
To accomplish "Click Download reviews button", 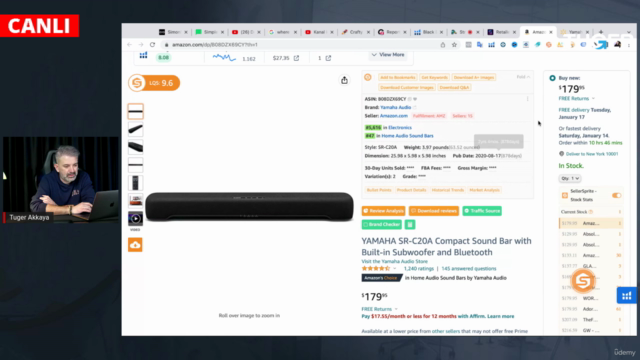I will coord(434,211).
